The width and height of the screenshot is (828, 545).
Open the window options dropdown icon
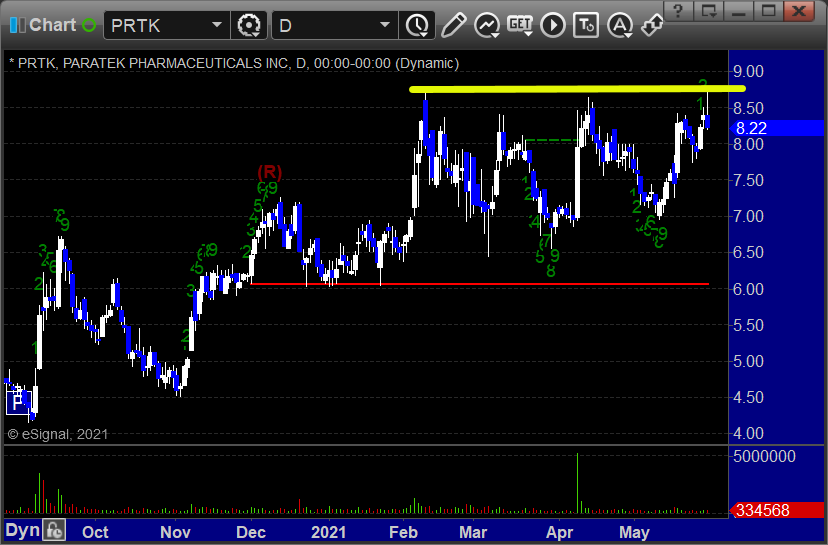(x=708, y=11)
